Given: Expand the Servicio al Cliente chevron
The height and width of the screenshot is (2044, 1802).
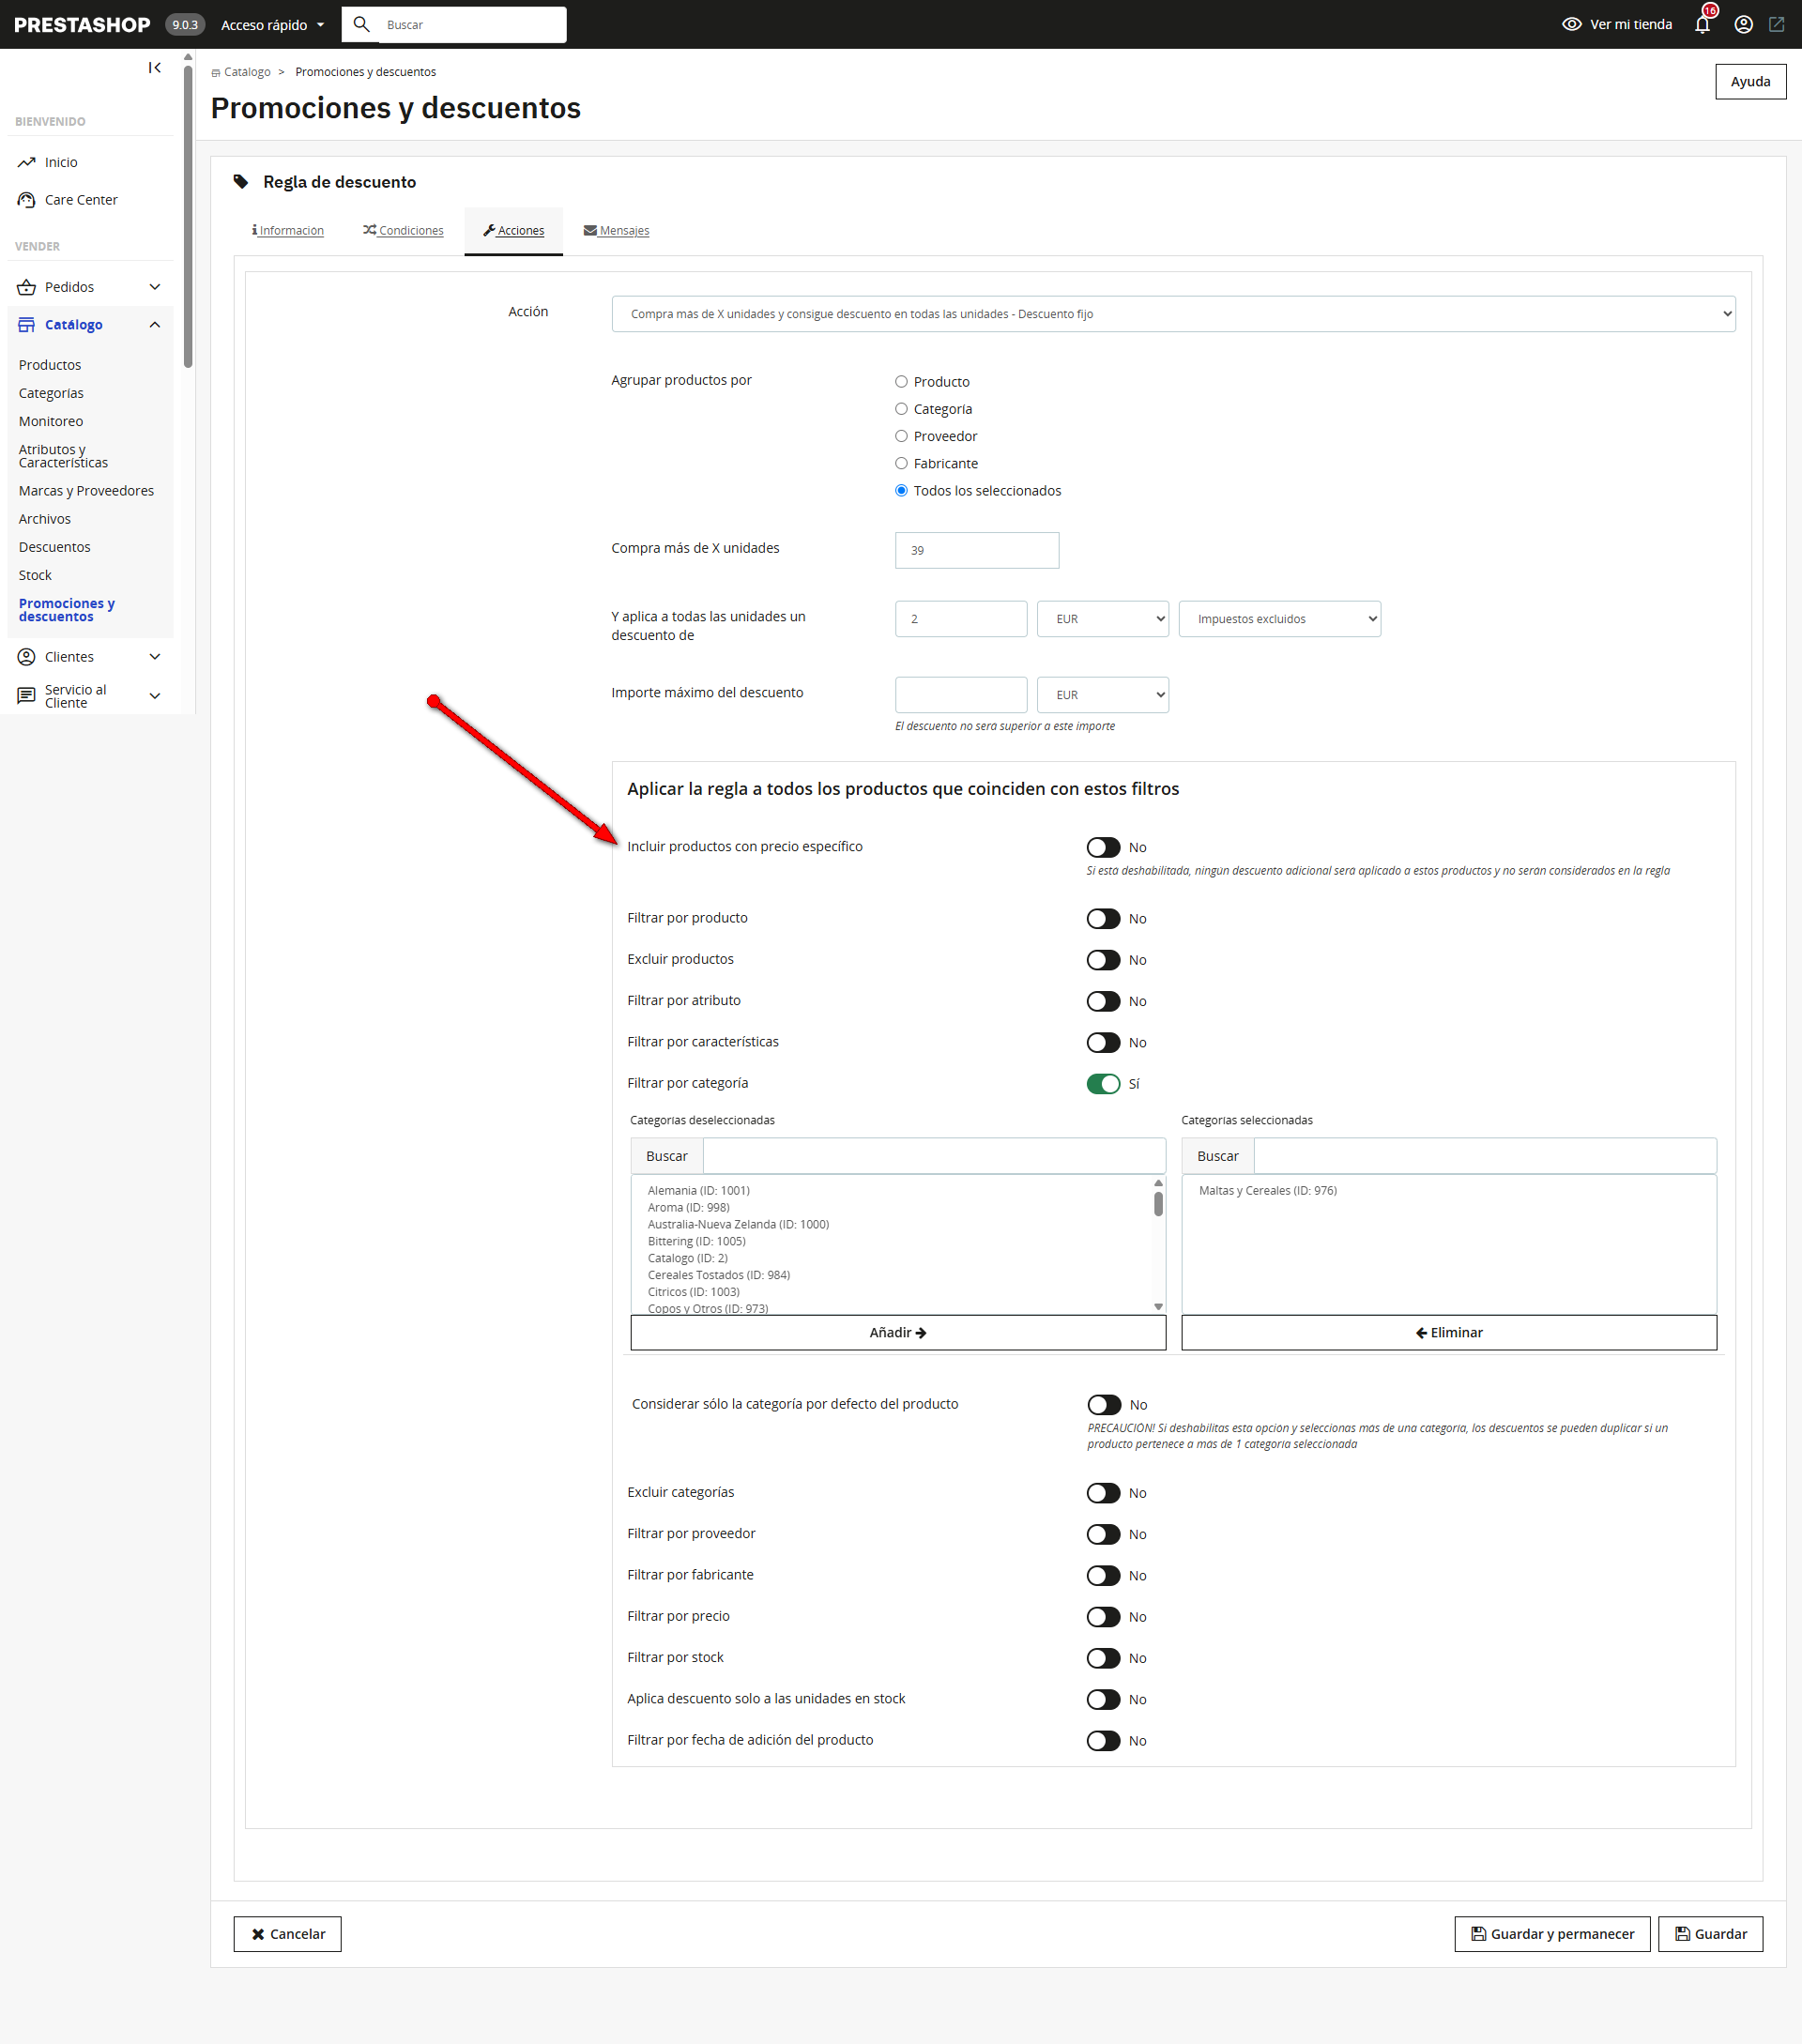Looking at the screenshot, I should [155, 696].
